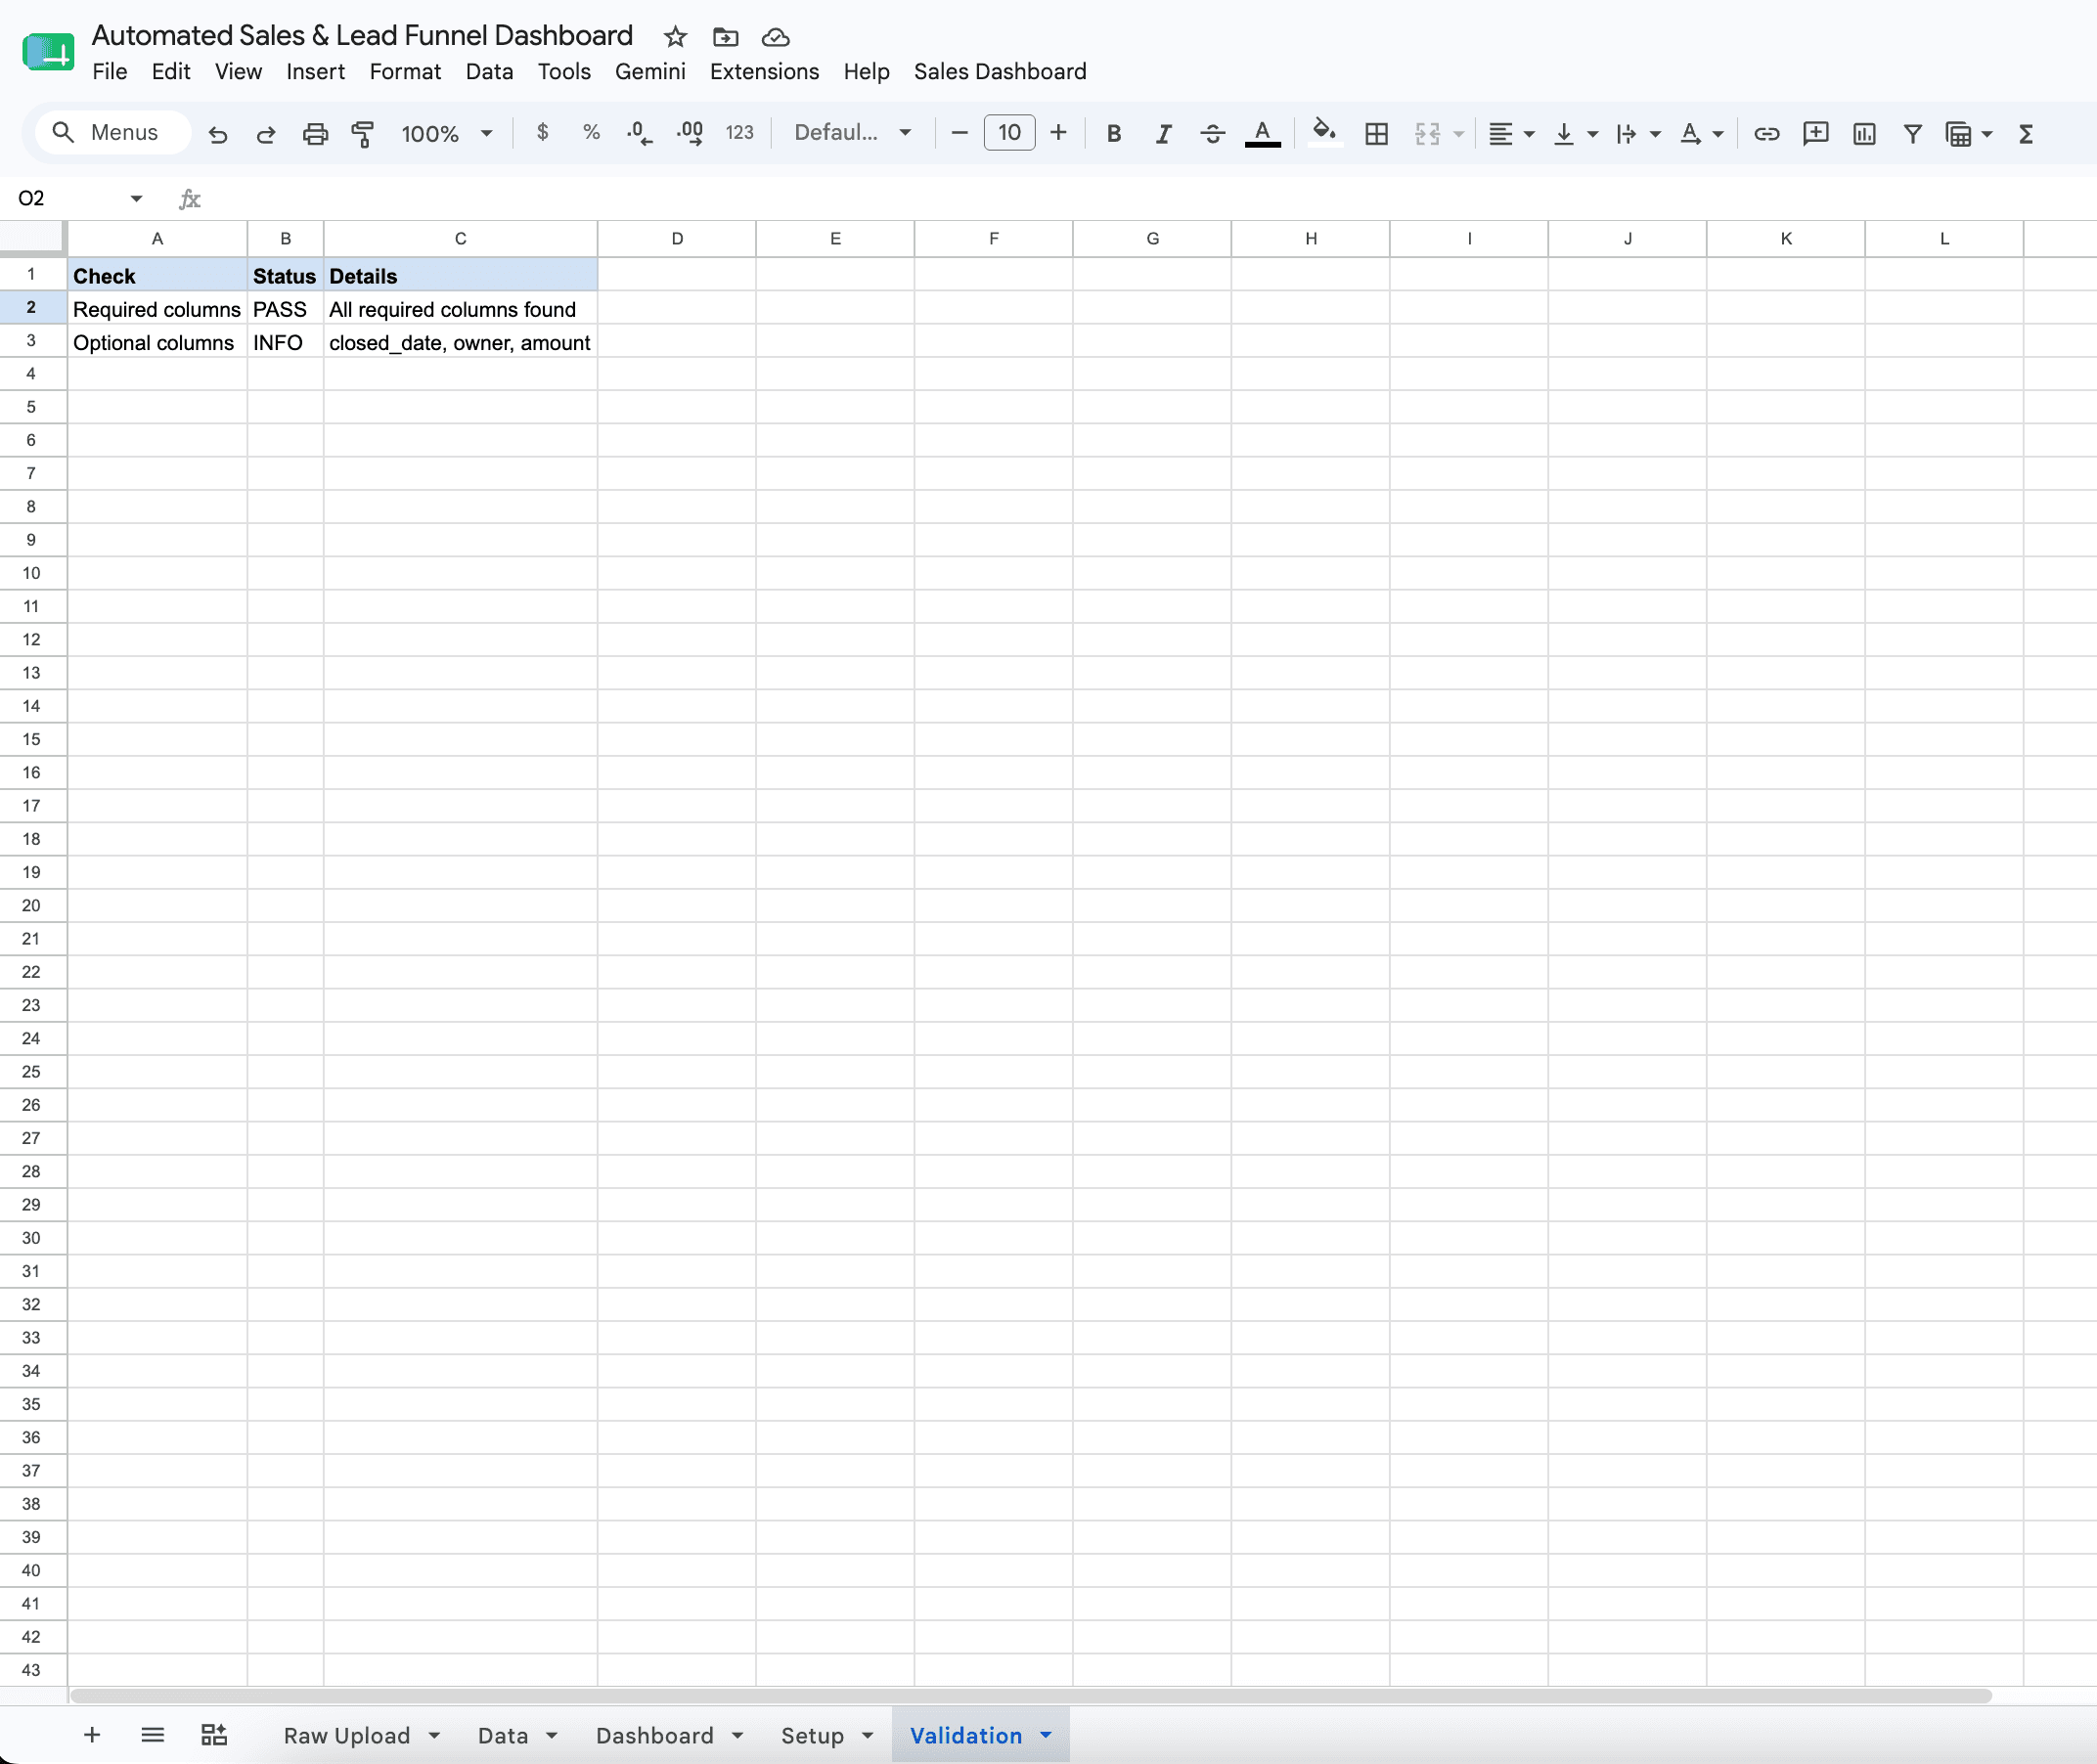Click the Insert comment icon

point(1815,133)
